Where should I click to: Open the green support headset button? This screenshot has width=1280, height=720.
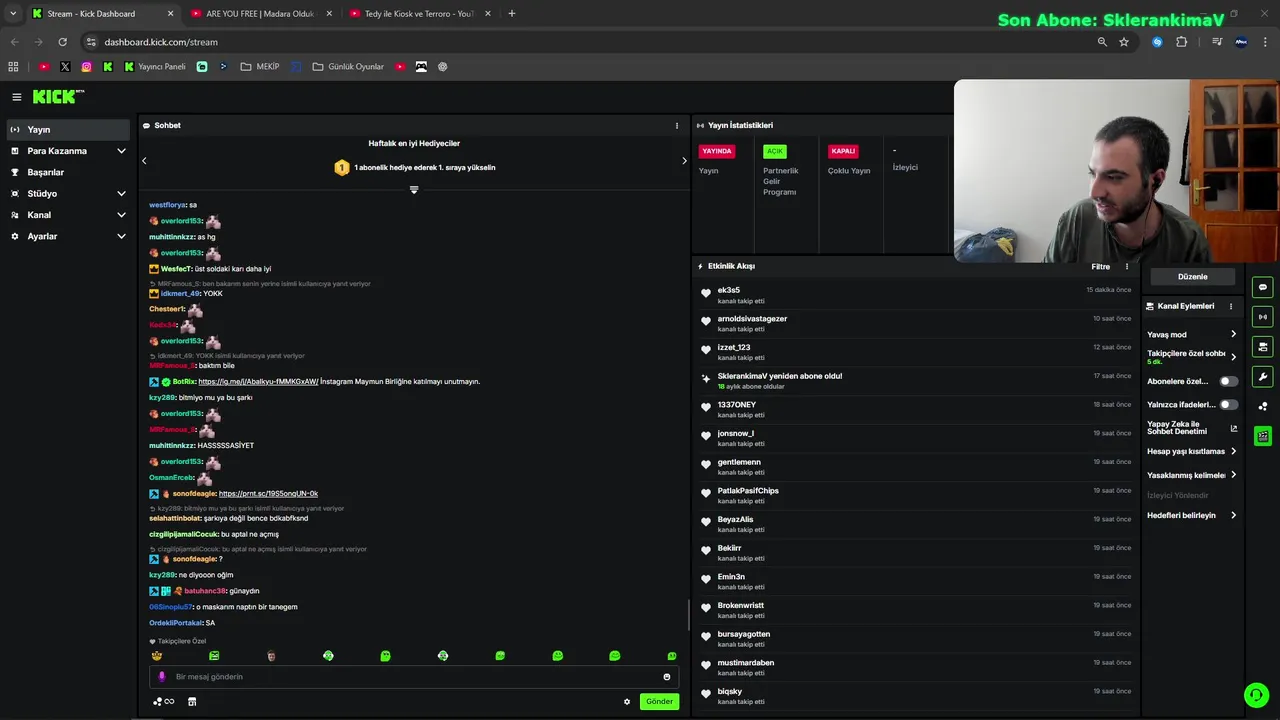(1255, 695)
